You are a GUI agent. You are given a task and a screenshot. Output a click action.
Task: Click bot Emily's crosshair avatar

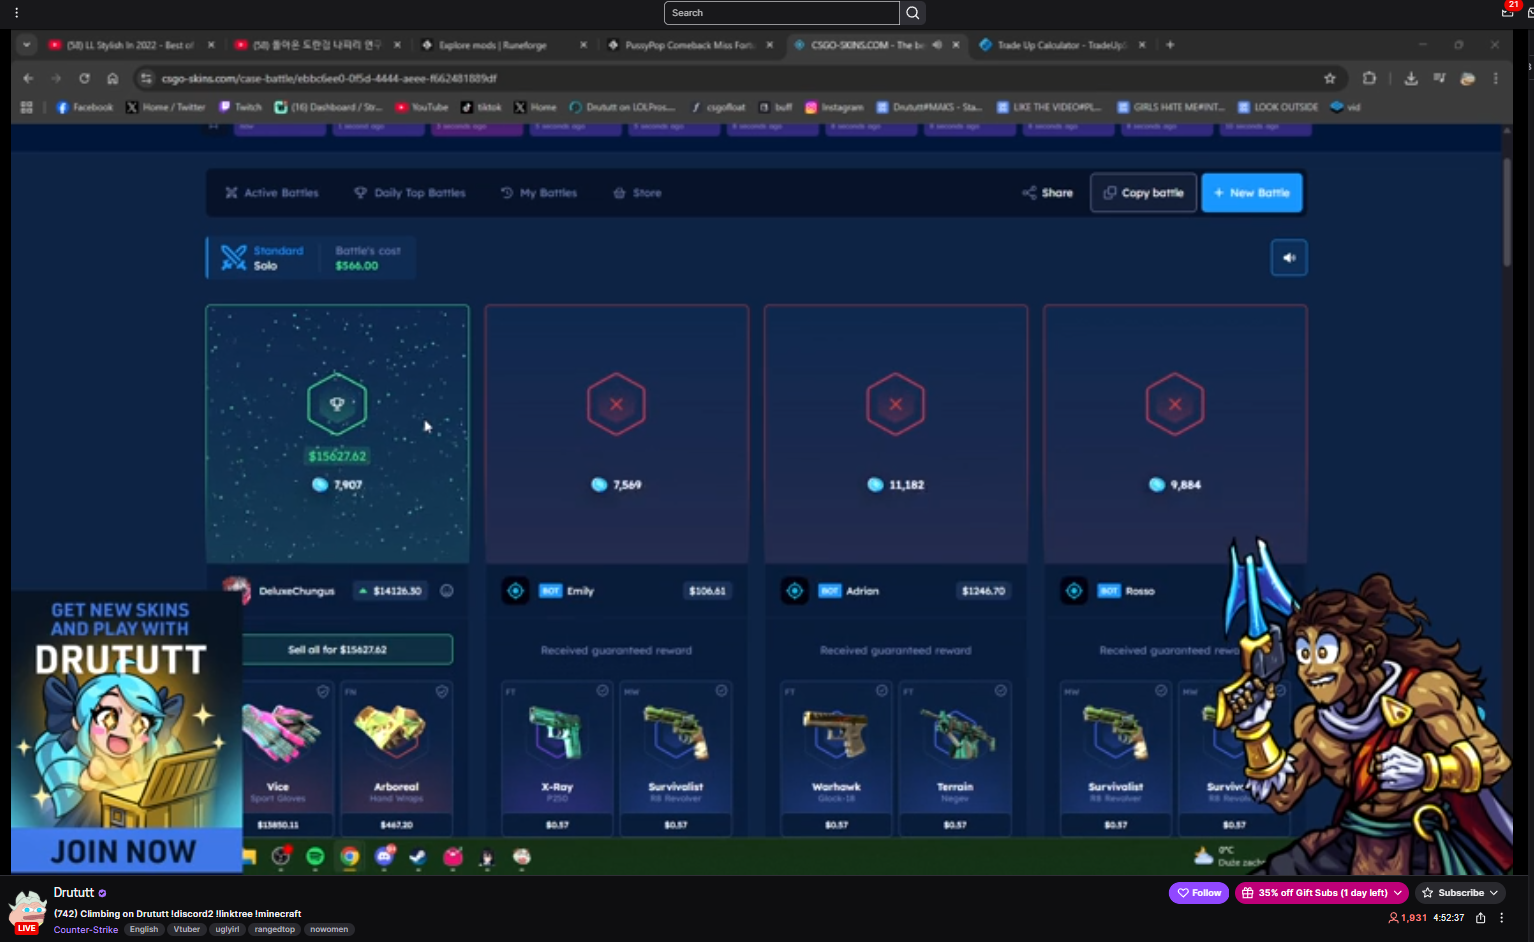point(515,591)
